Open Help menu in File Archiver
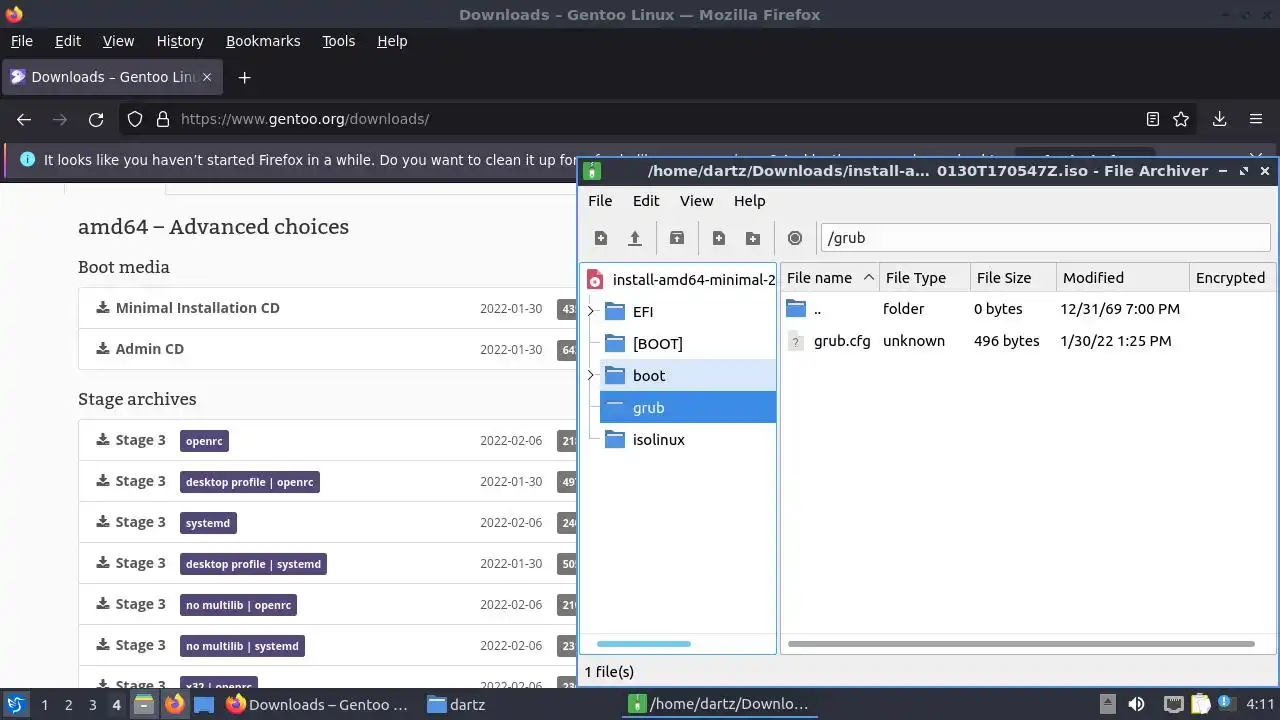Screen dimensions: 1280x720 749,201
